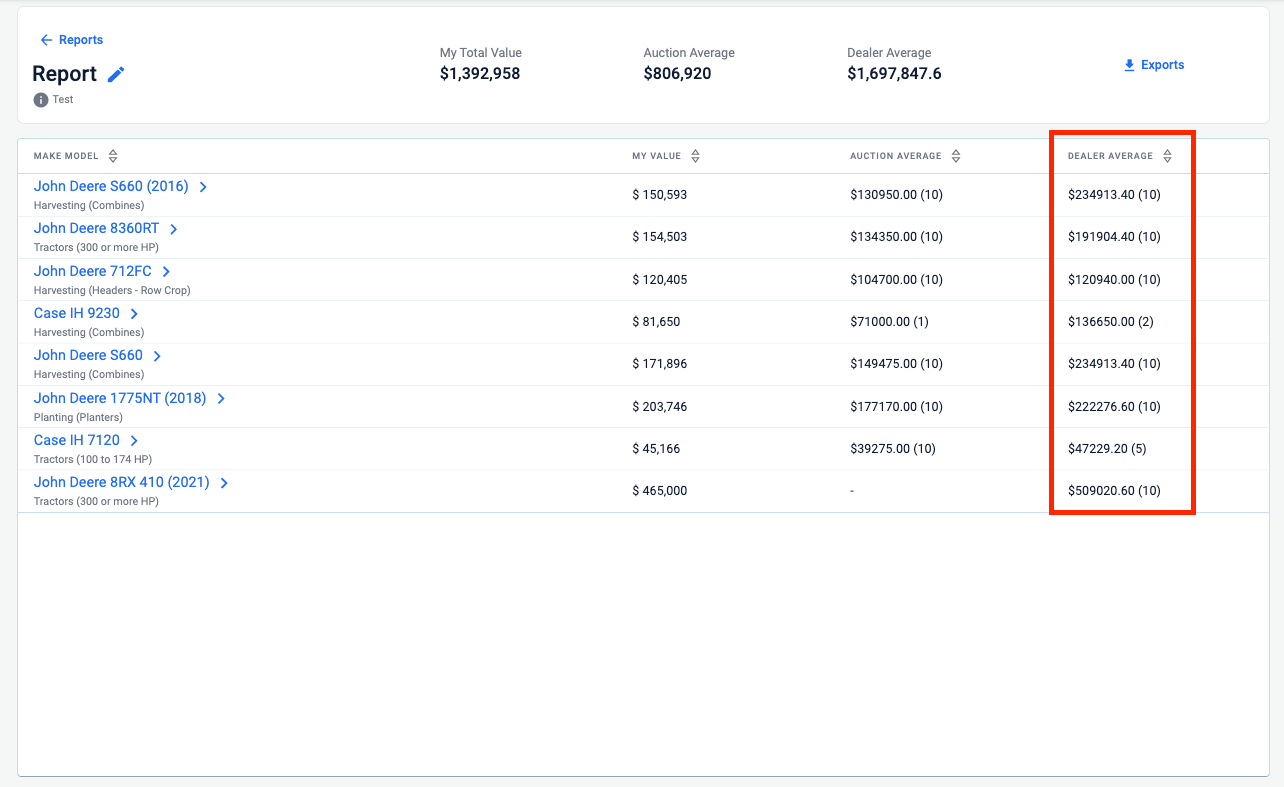
Task: Click Tractors (100 to 174 HP) category text
Action: point(93,460)
